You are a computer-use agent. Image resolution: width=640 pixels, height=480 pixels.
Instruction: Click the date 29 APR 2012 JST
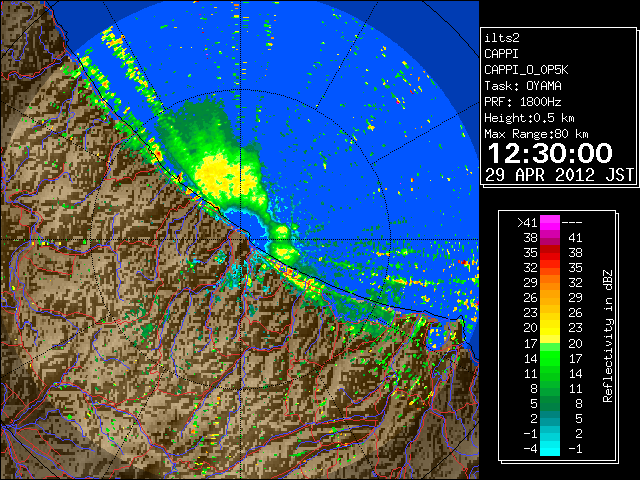[x=560, y=175]
